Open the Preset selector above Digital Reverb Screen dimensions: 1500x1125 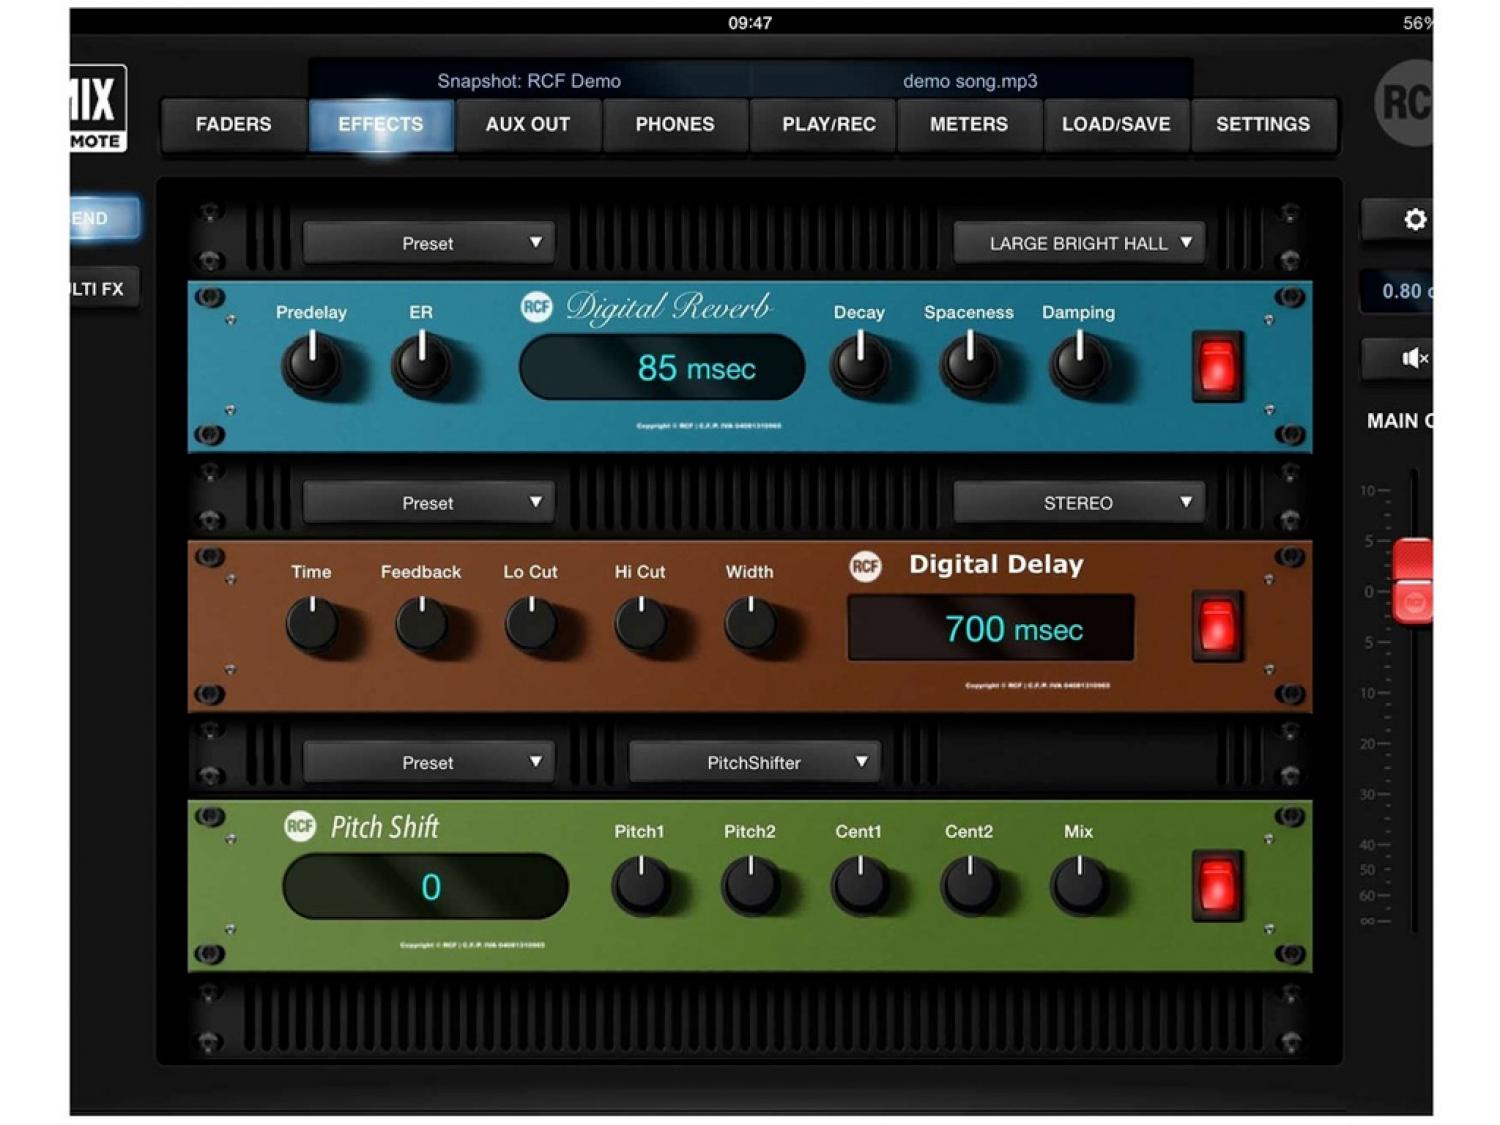428,243
